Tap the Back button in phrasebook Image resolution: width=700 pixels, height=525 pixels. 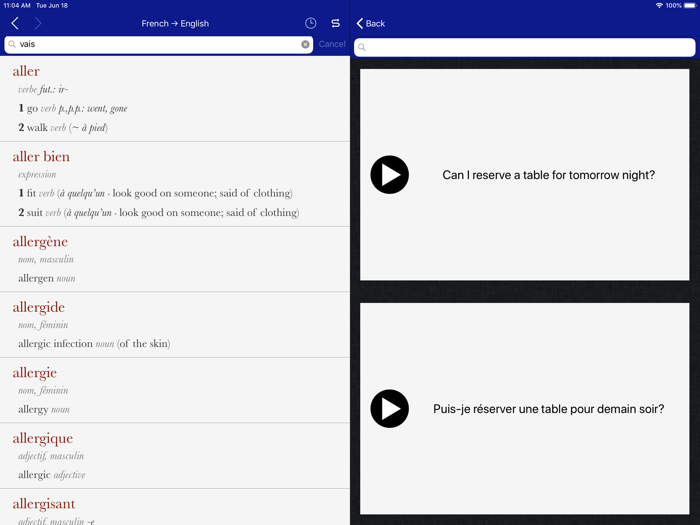point(370,23)
